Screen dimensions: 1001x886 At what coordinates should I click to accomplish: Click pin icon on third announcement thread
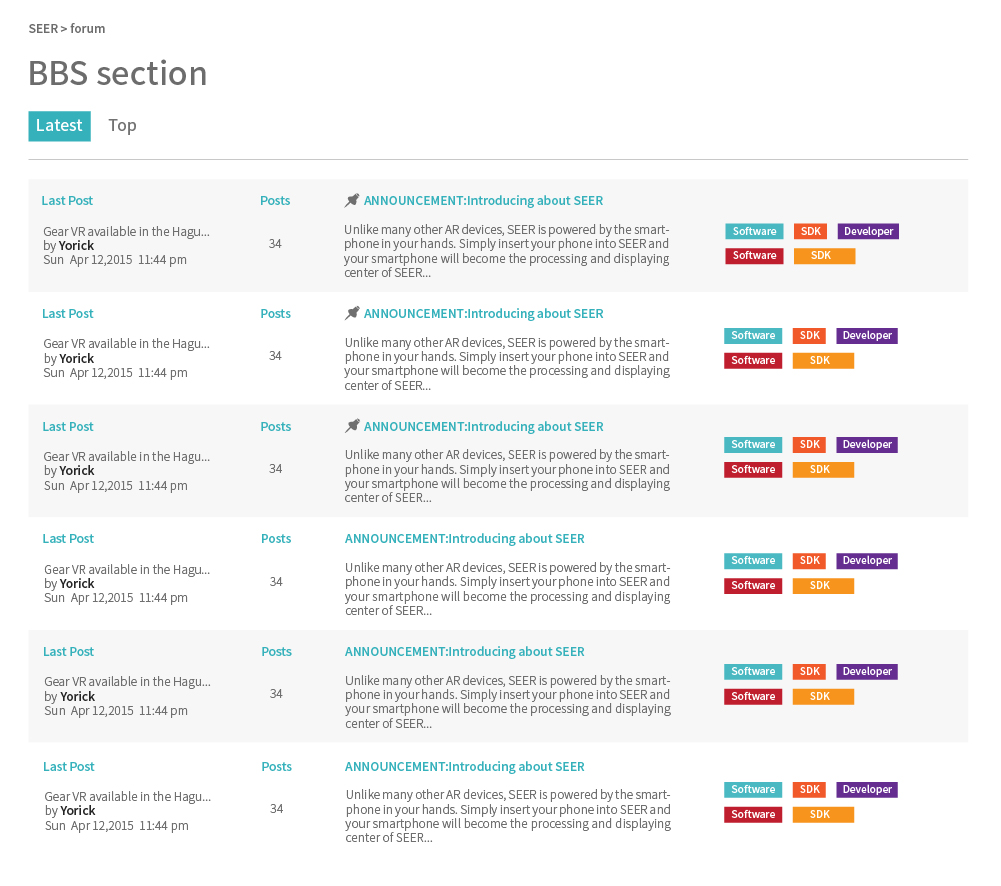[352, 426]
